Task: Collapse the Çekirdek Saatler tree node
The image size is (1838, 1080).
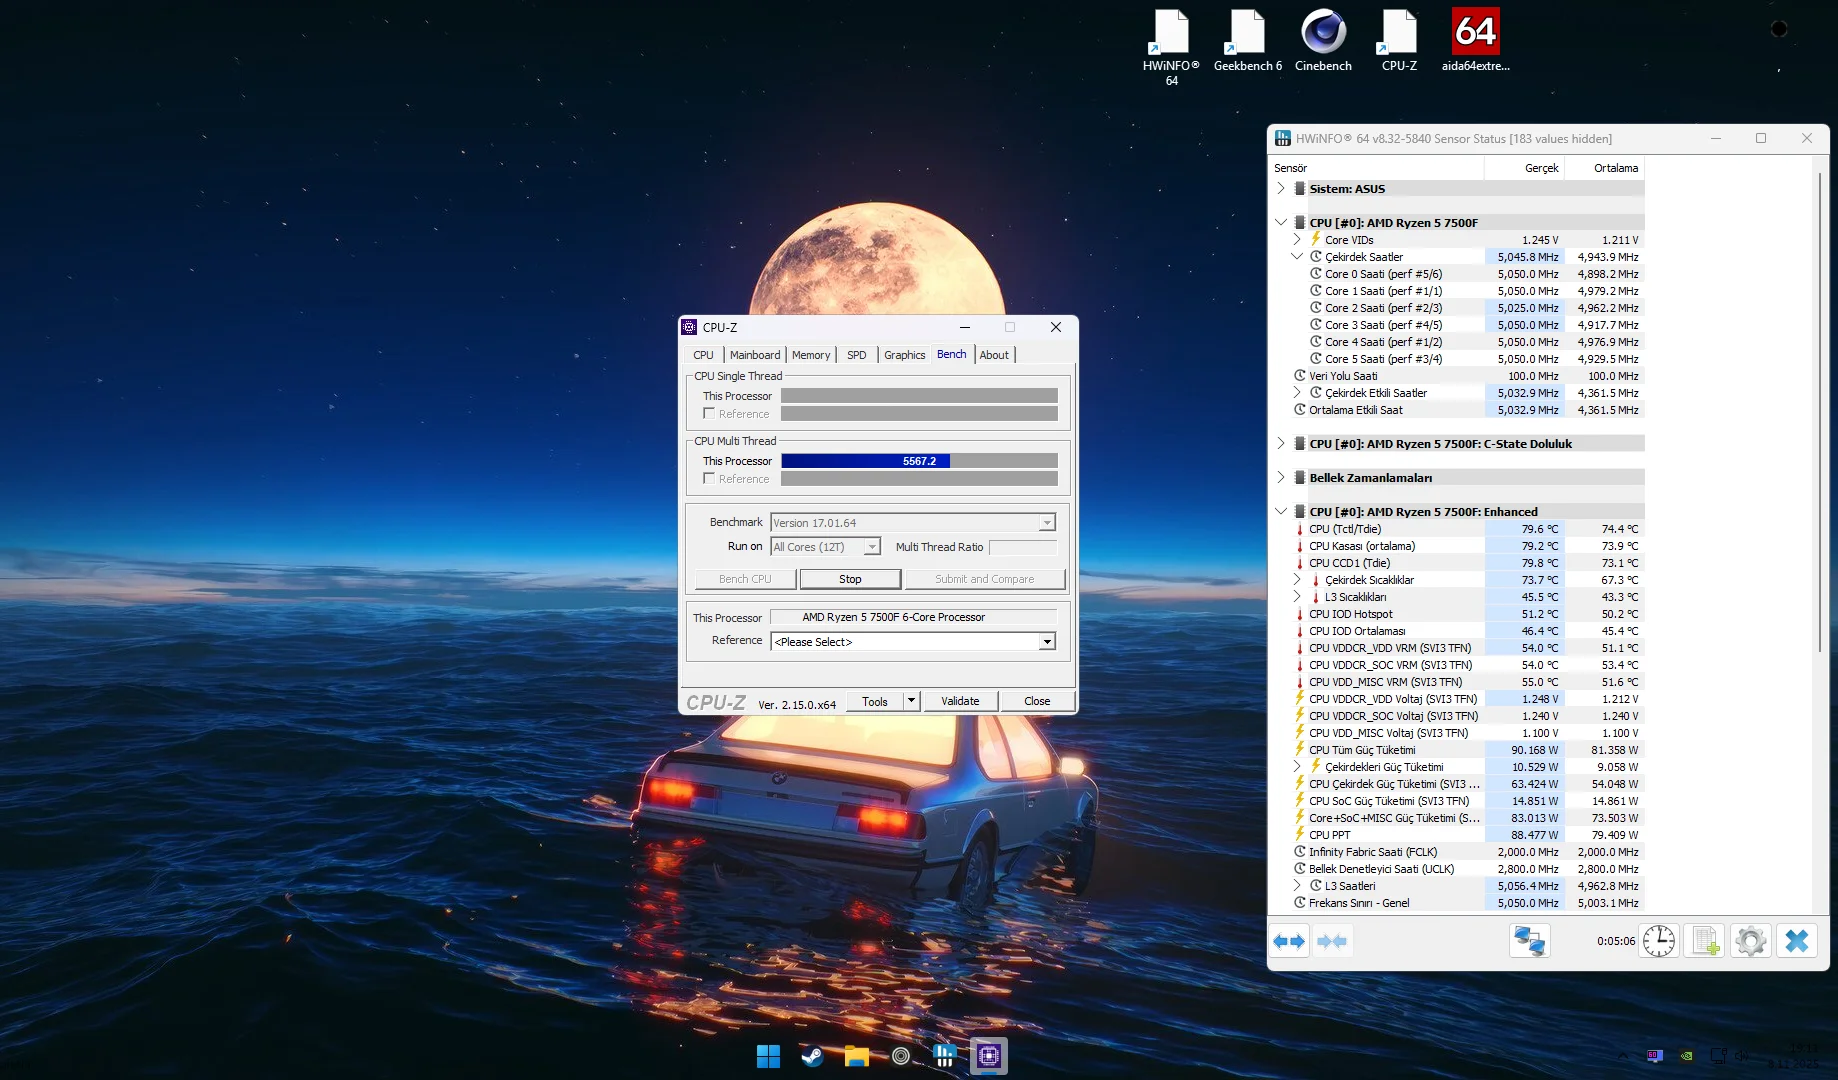Action: pos(1297,257)
